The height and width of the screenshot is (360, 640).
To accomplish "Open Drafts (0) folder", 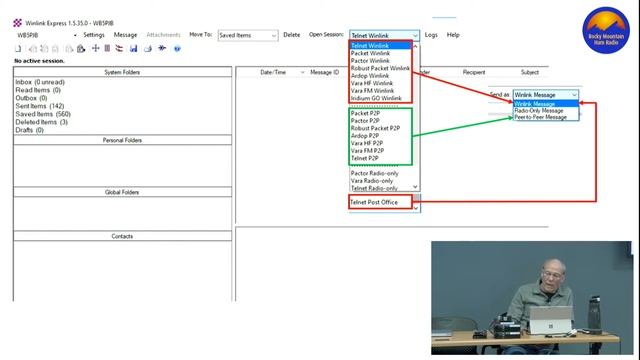I will 29,130.
